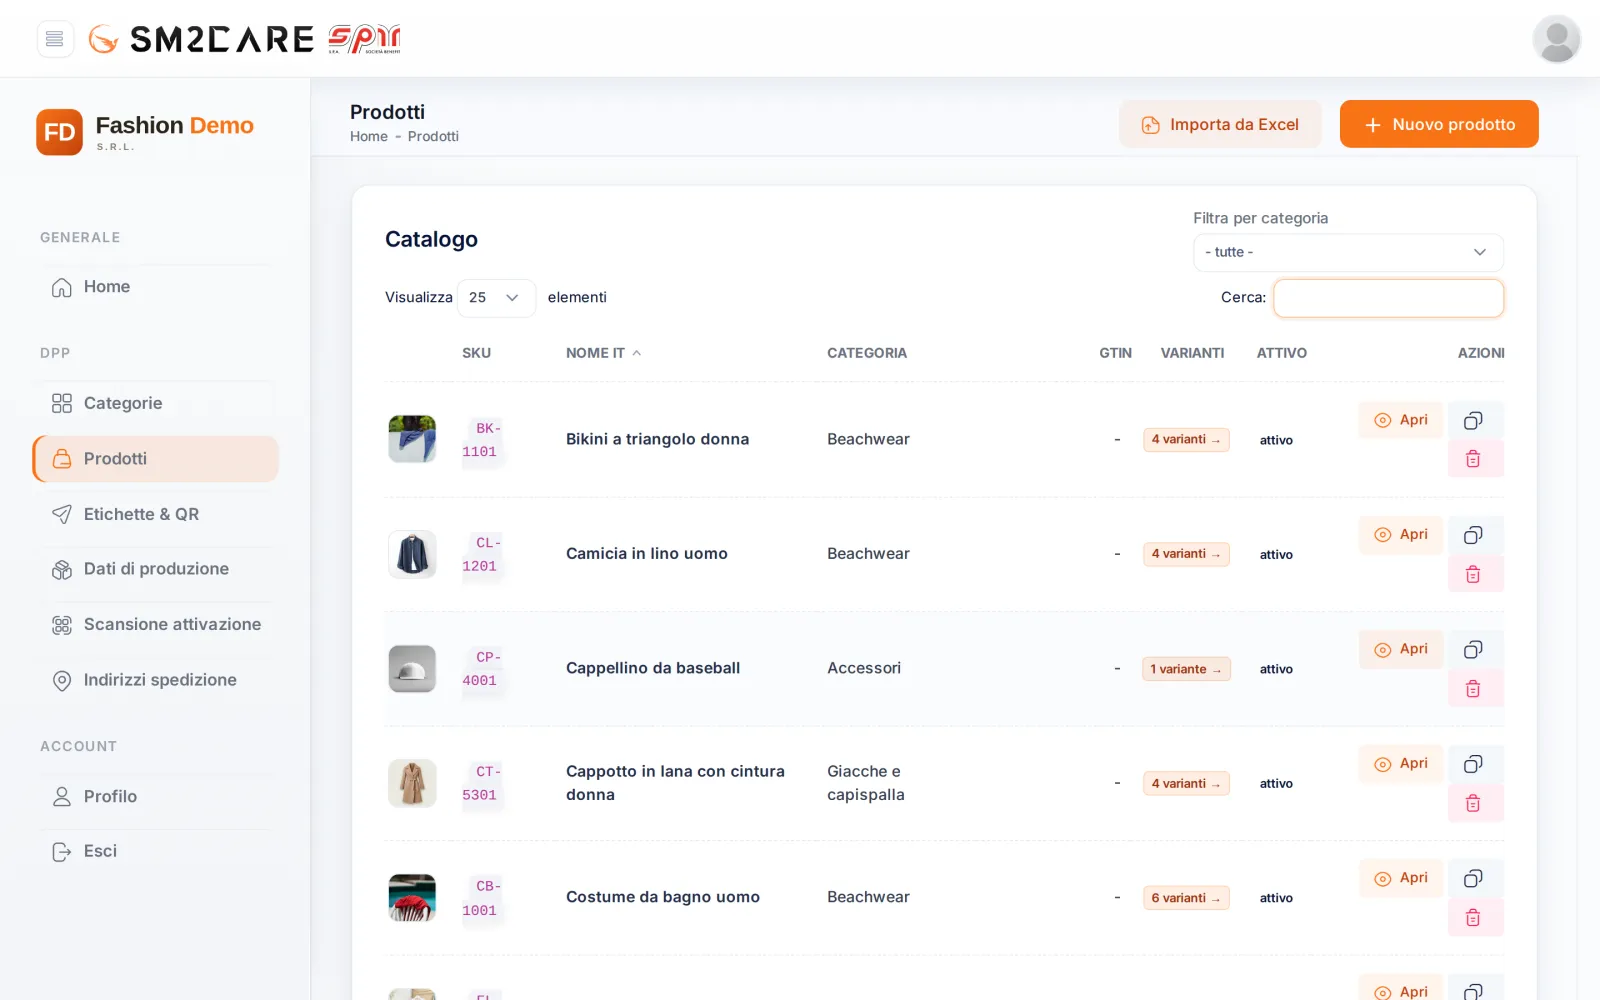Duplicate the Cappellino da baseball product
This screenshot has width=1600, height=1000.
(1474, 649)
